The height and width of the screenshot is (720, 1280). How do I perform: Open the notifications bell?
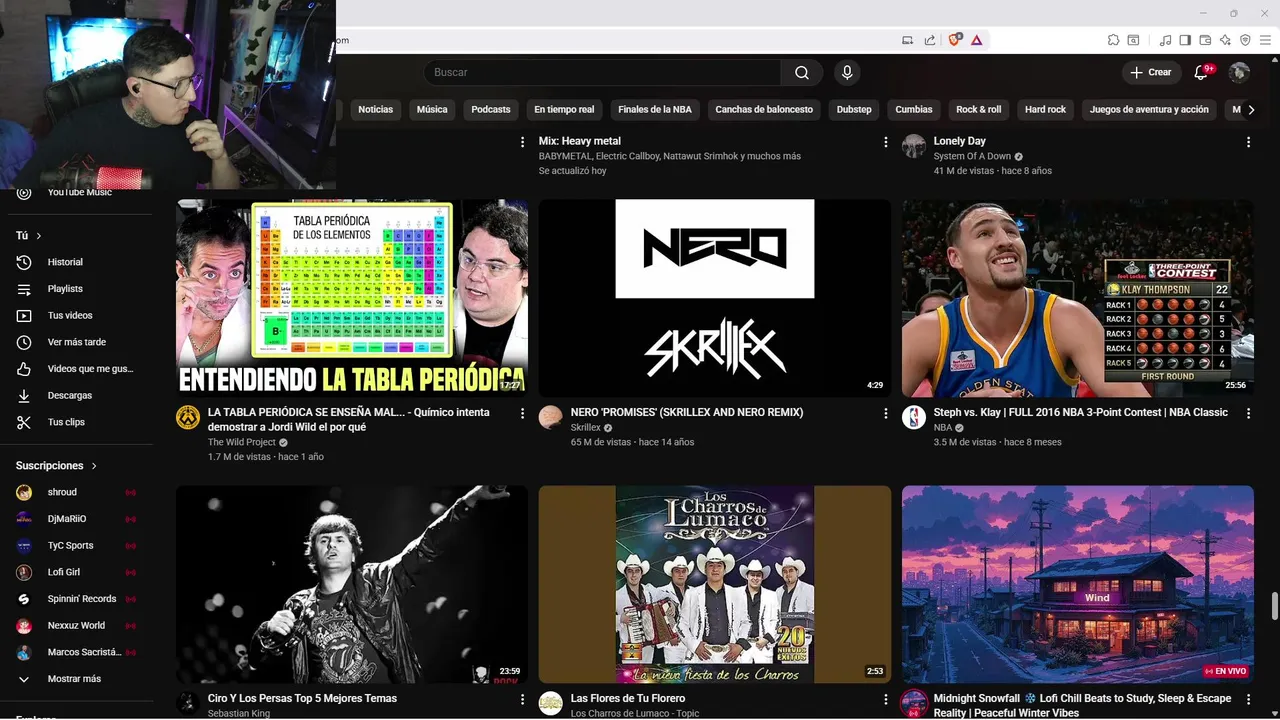(x=1202, y=72)
